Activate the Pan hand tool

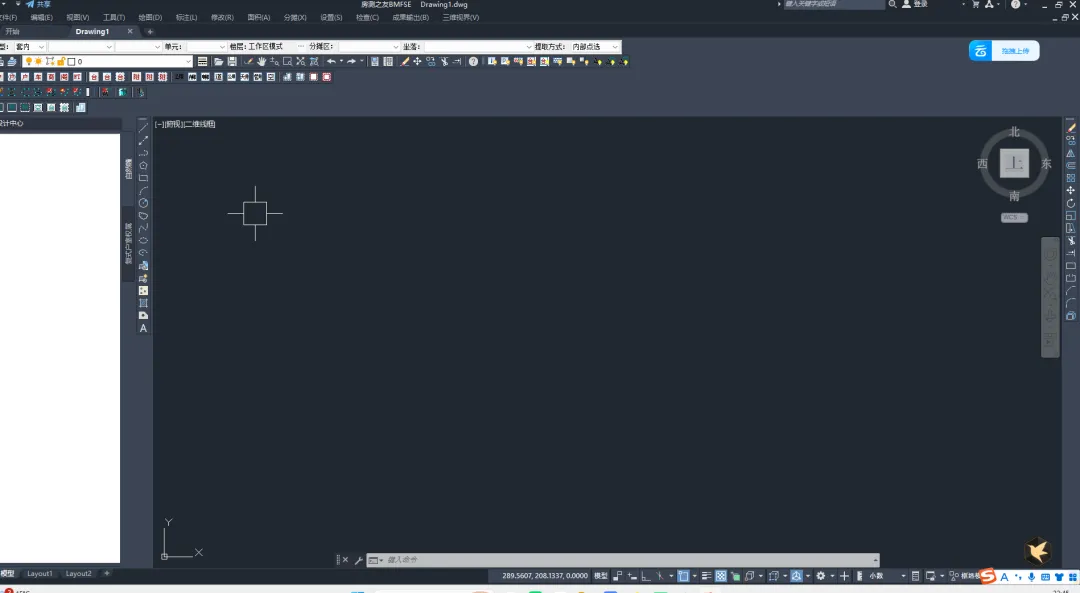coord(261,62)
